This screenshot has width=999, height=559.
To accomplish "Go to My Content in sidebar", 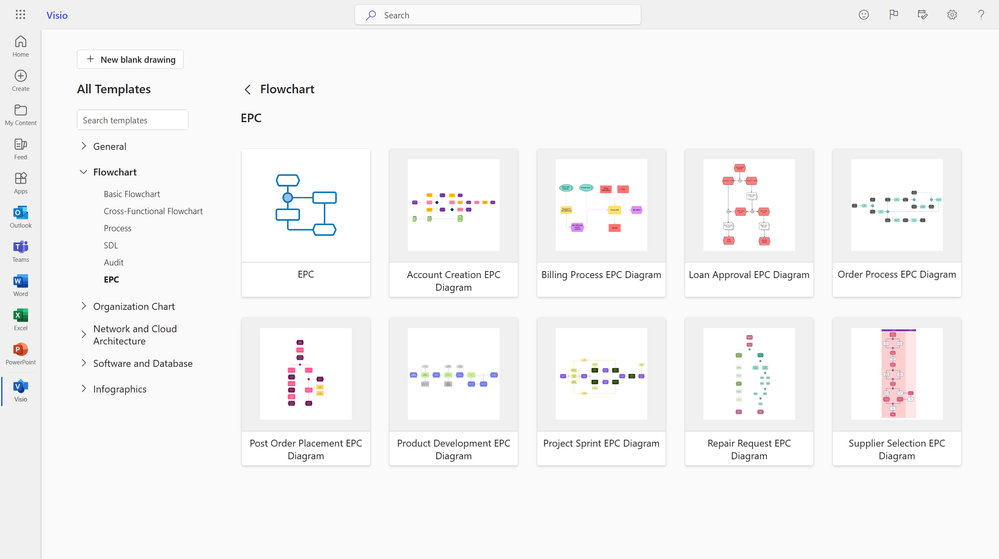I will point(20,114).
